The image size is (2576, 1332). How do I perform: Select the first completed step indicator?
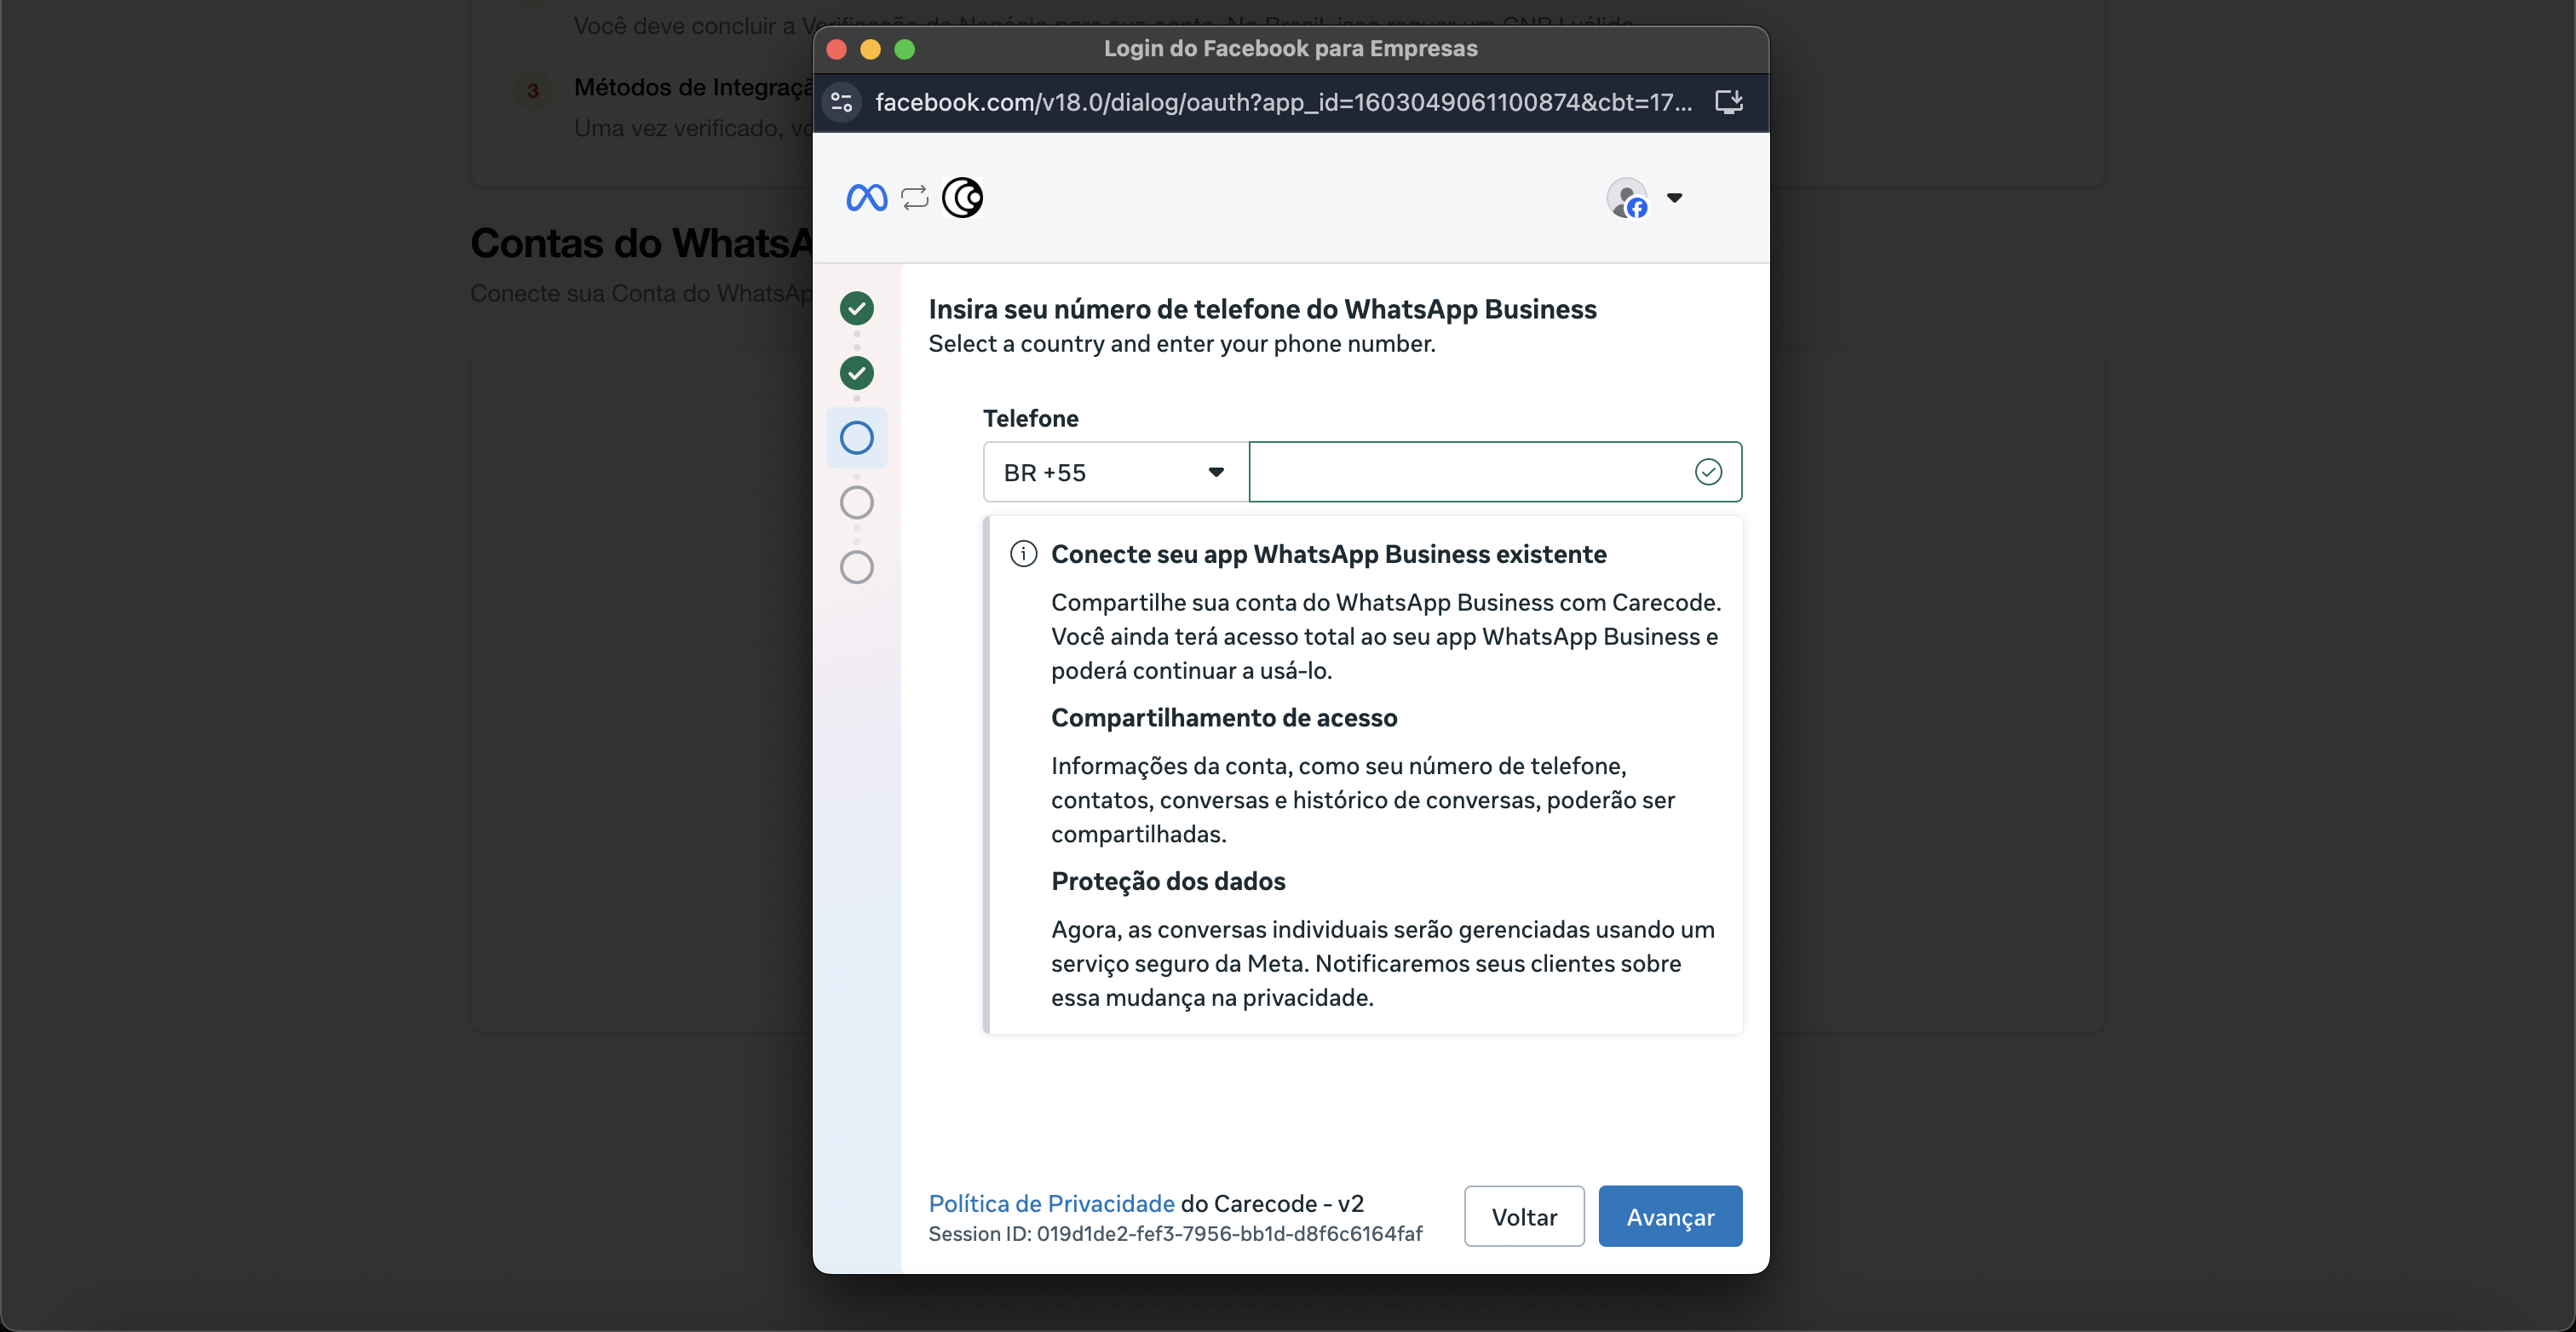click(856, 309)
